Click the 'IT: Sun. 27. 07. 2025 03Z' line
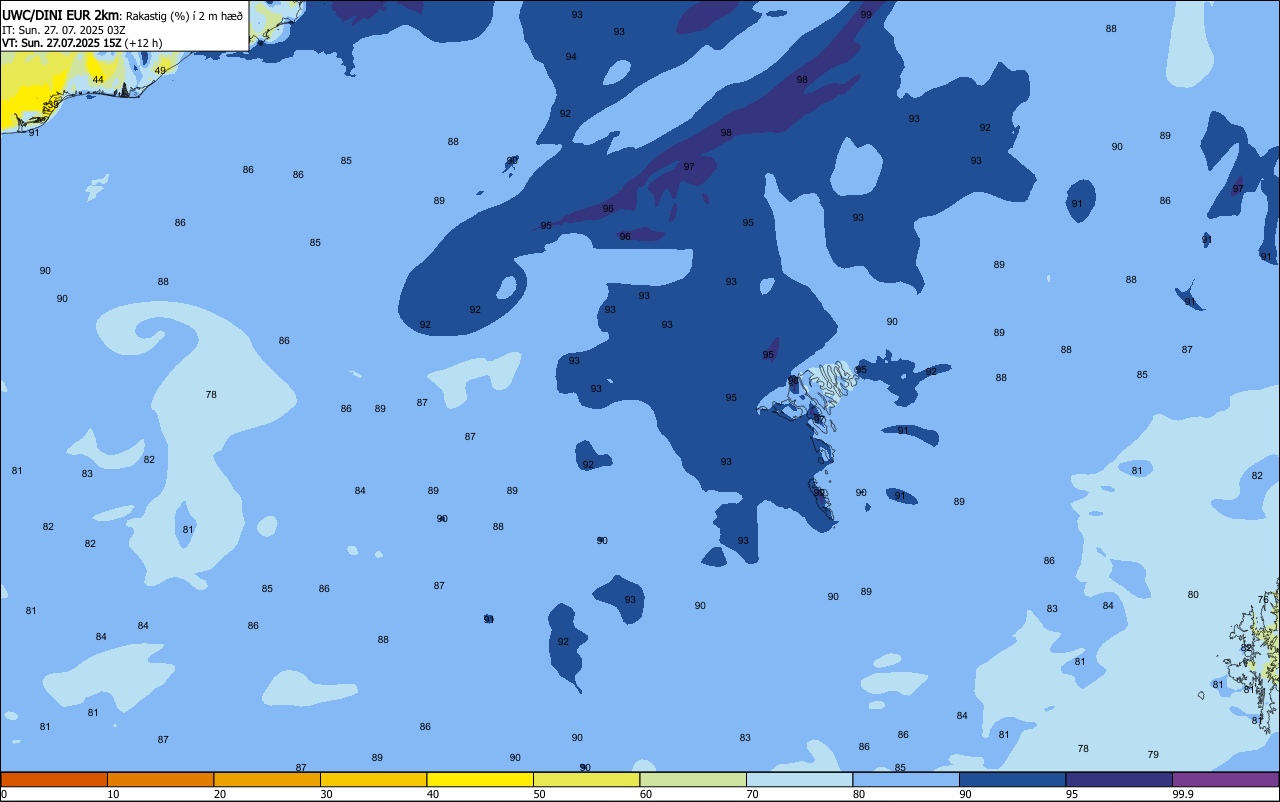 [63, 30]
